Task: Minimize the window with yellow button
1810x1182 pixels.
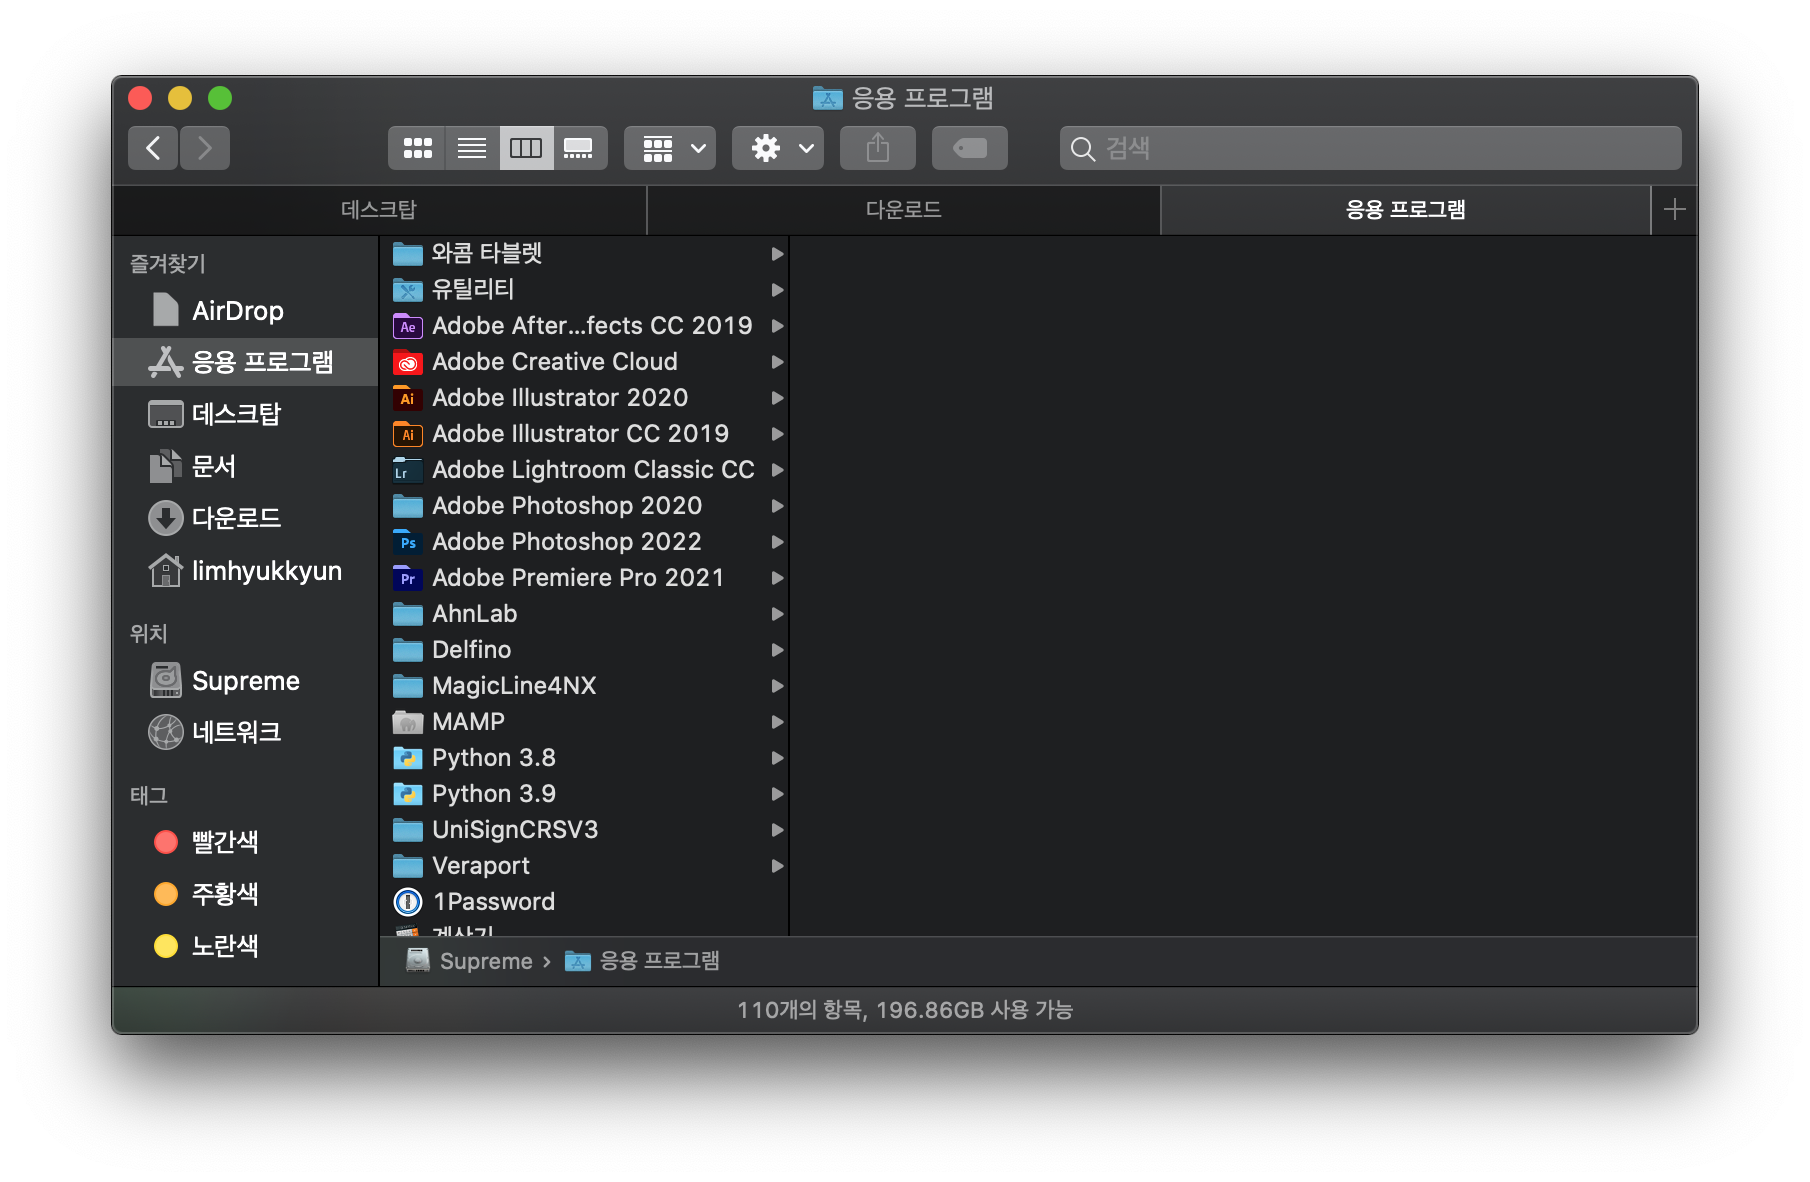Action: (x=180, y=98)
